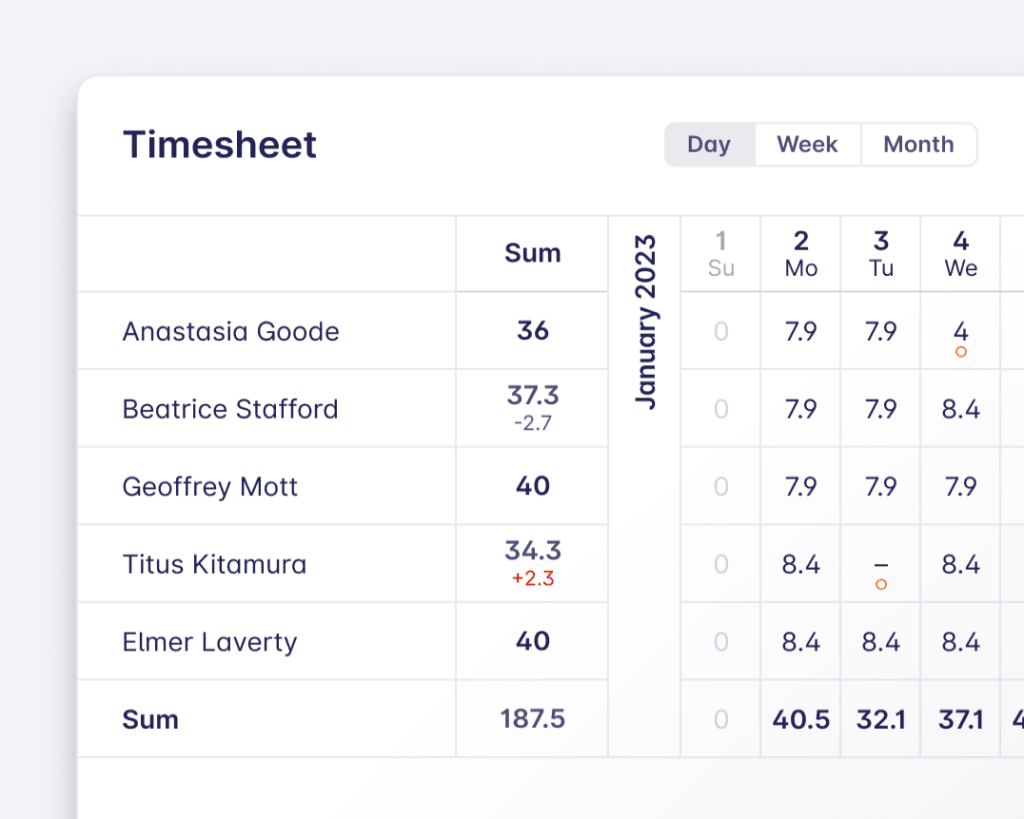Viewport: 1024px width, 819px height.
Task: Click the bold daily total 40.5 for Monday
Action: coord(800,719)
